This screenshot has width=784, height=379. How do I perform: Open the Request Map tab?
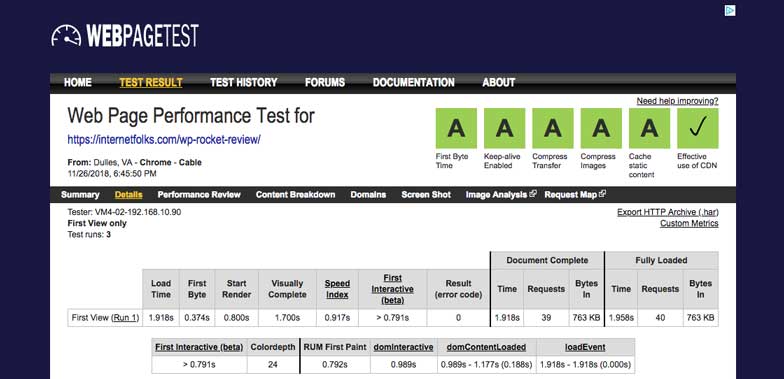pos(570,194)
